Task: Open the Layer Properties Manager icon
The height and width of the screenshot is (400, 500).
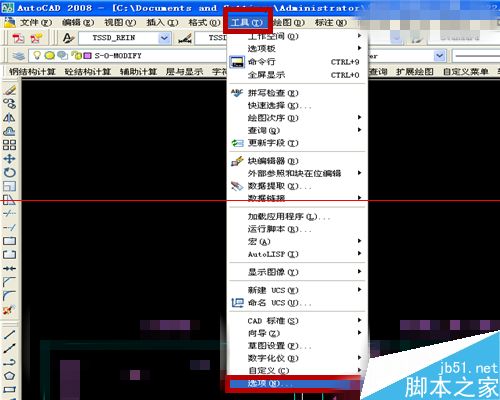Action: [x=19, y=56]
